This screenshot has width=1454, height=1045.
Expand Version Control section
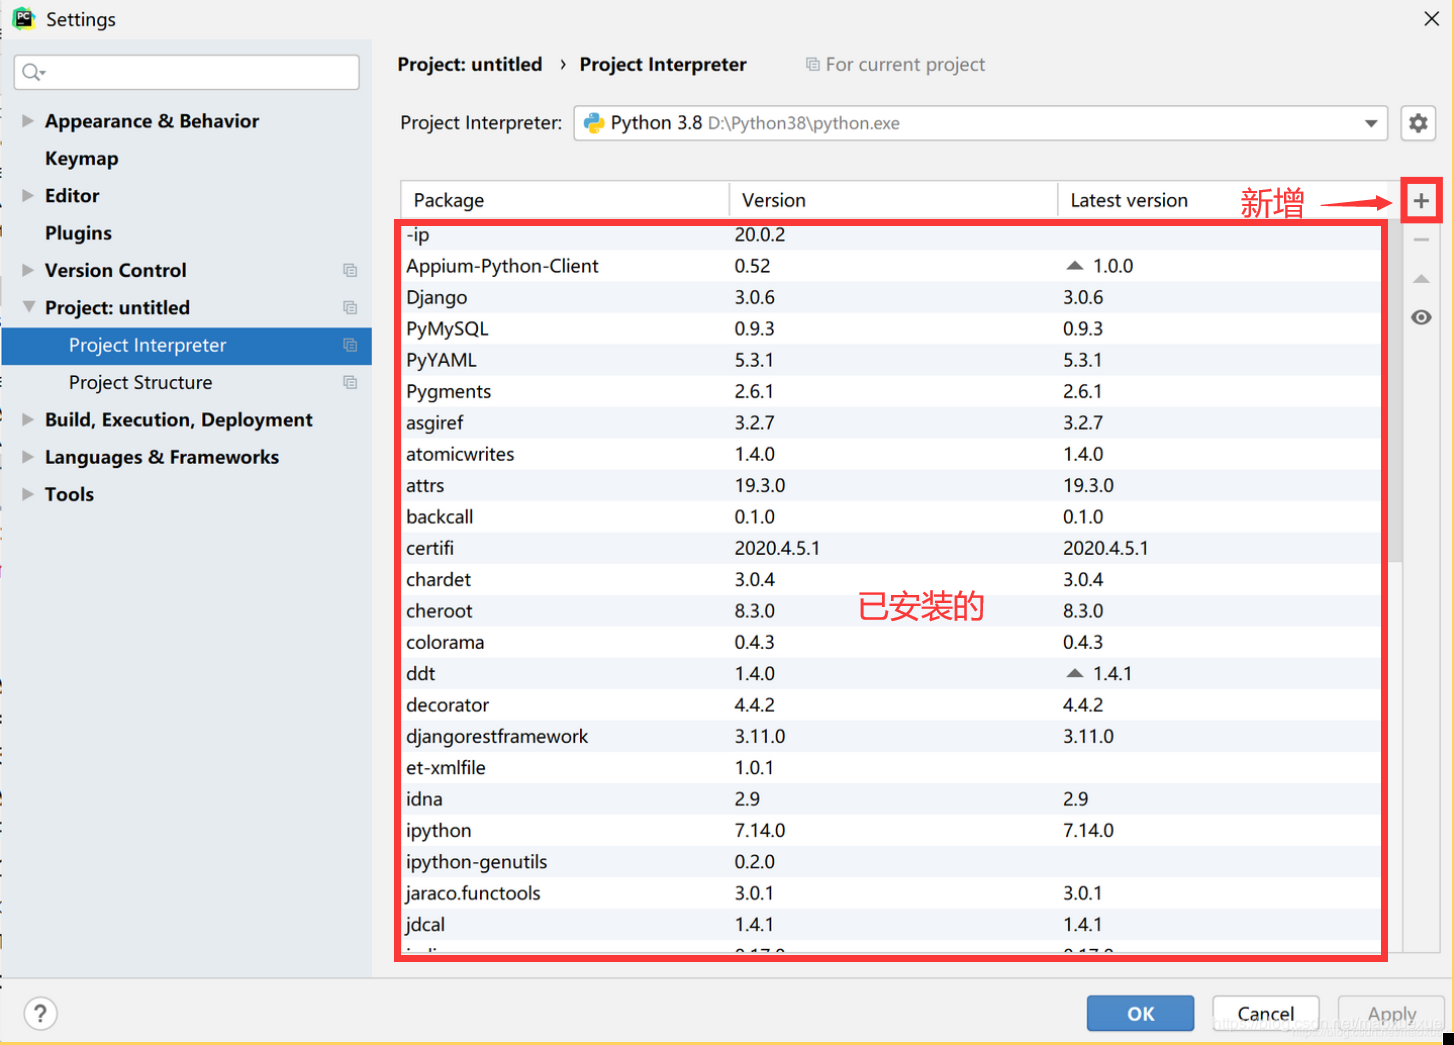pos(28,270)
